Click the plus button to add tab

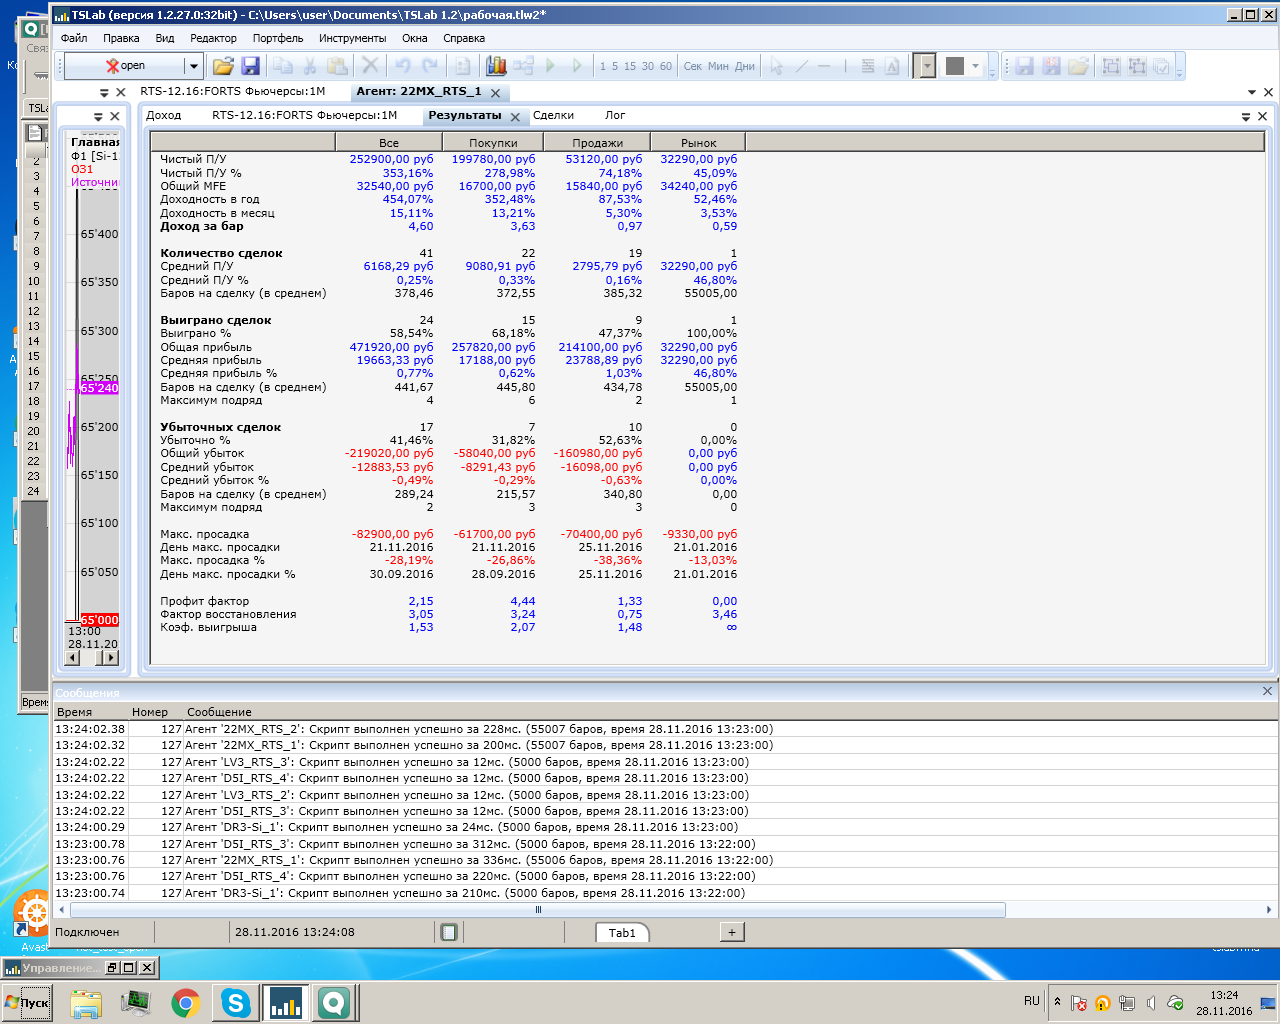[732, 932]
